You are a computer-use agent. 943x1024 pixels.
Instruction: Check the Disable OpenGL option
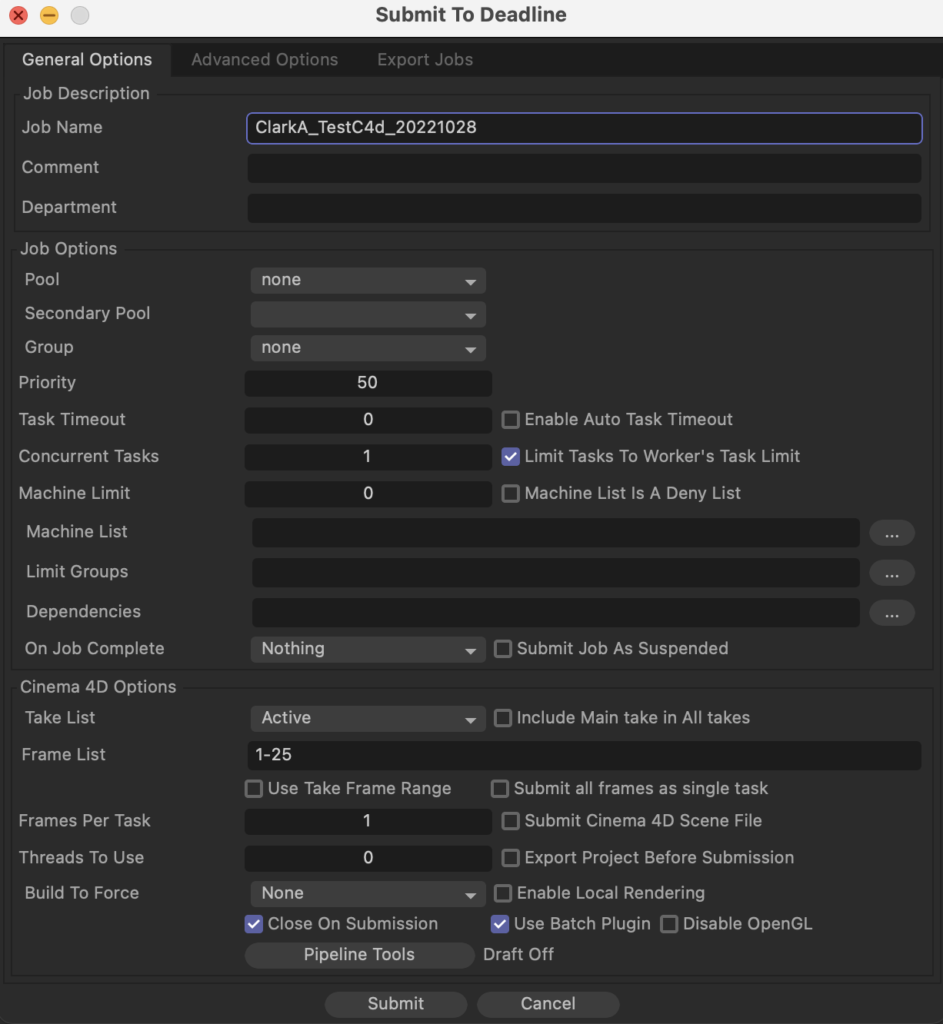coord(669,924)
